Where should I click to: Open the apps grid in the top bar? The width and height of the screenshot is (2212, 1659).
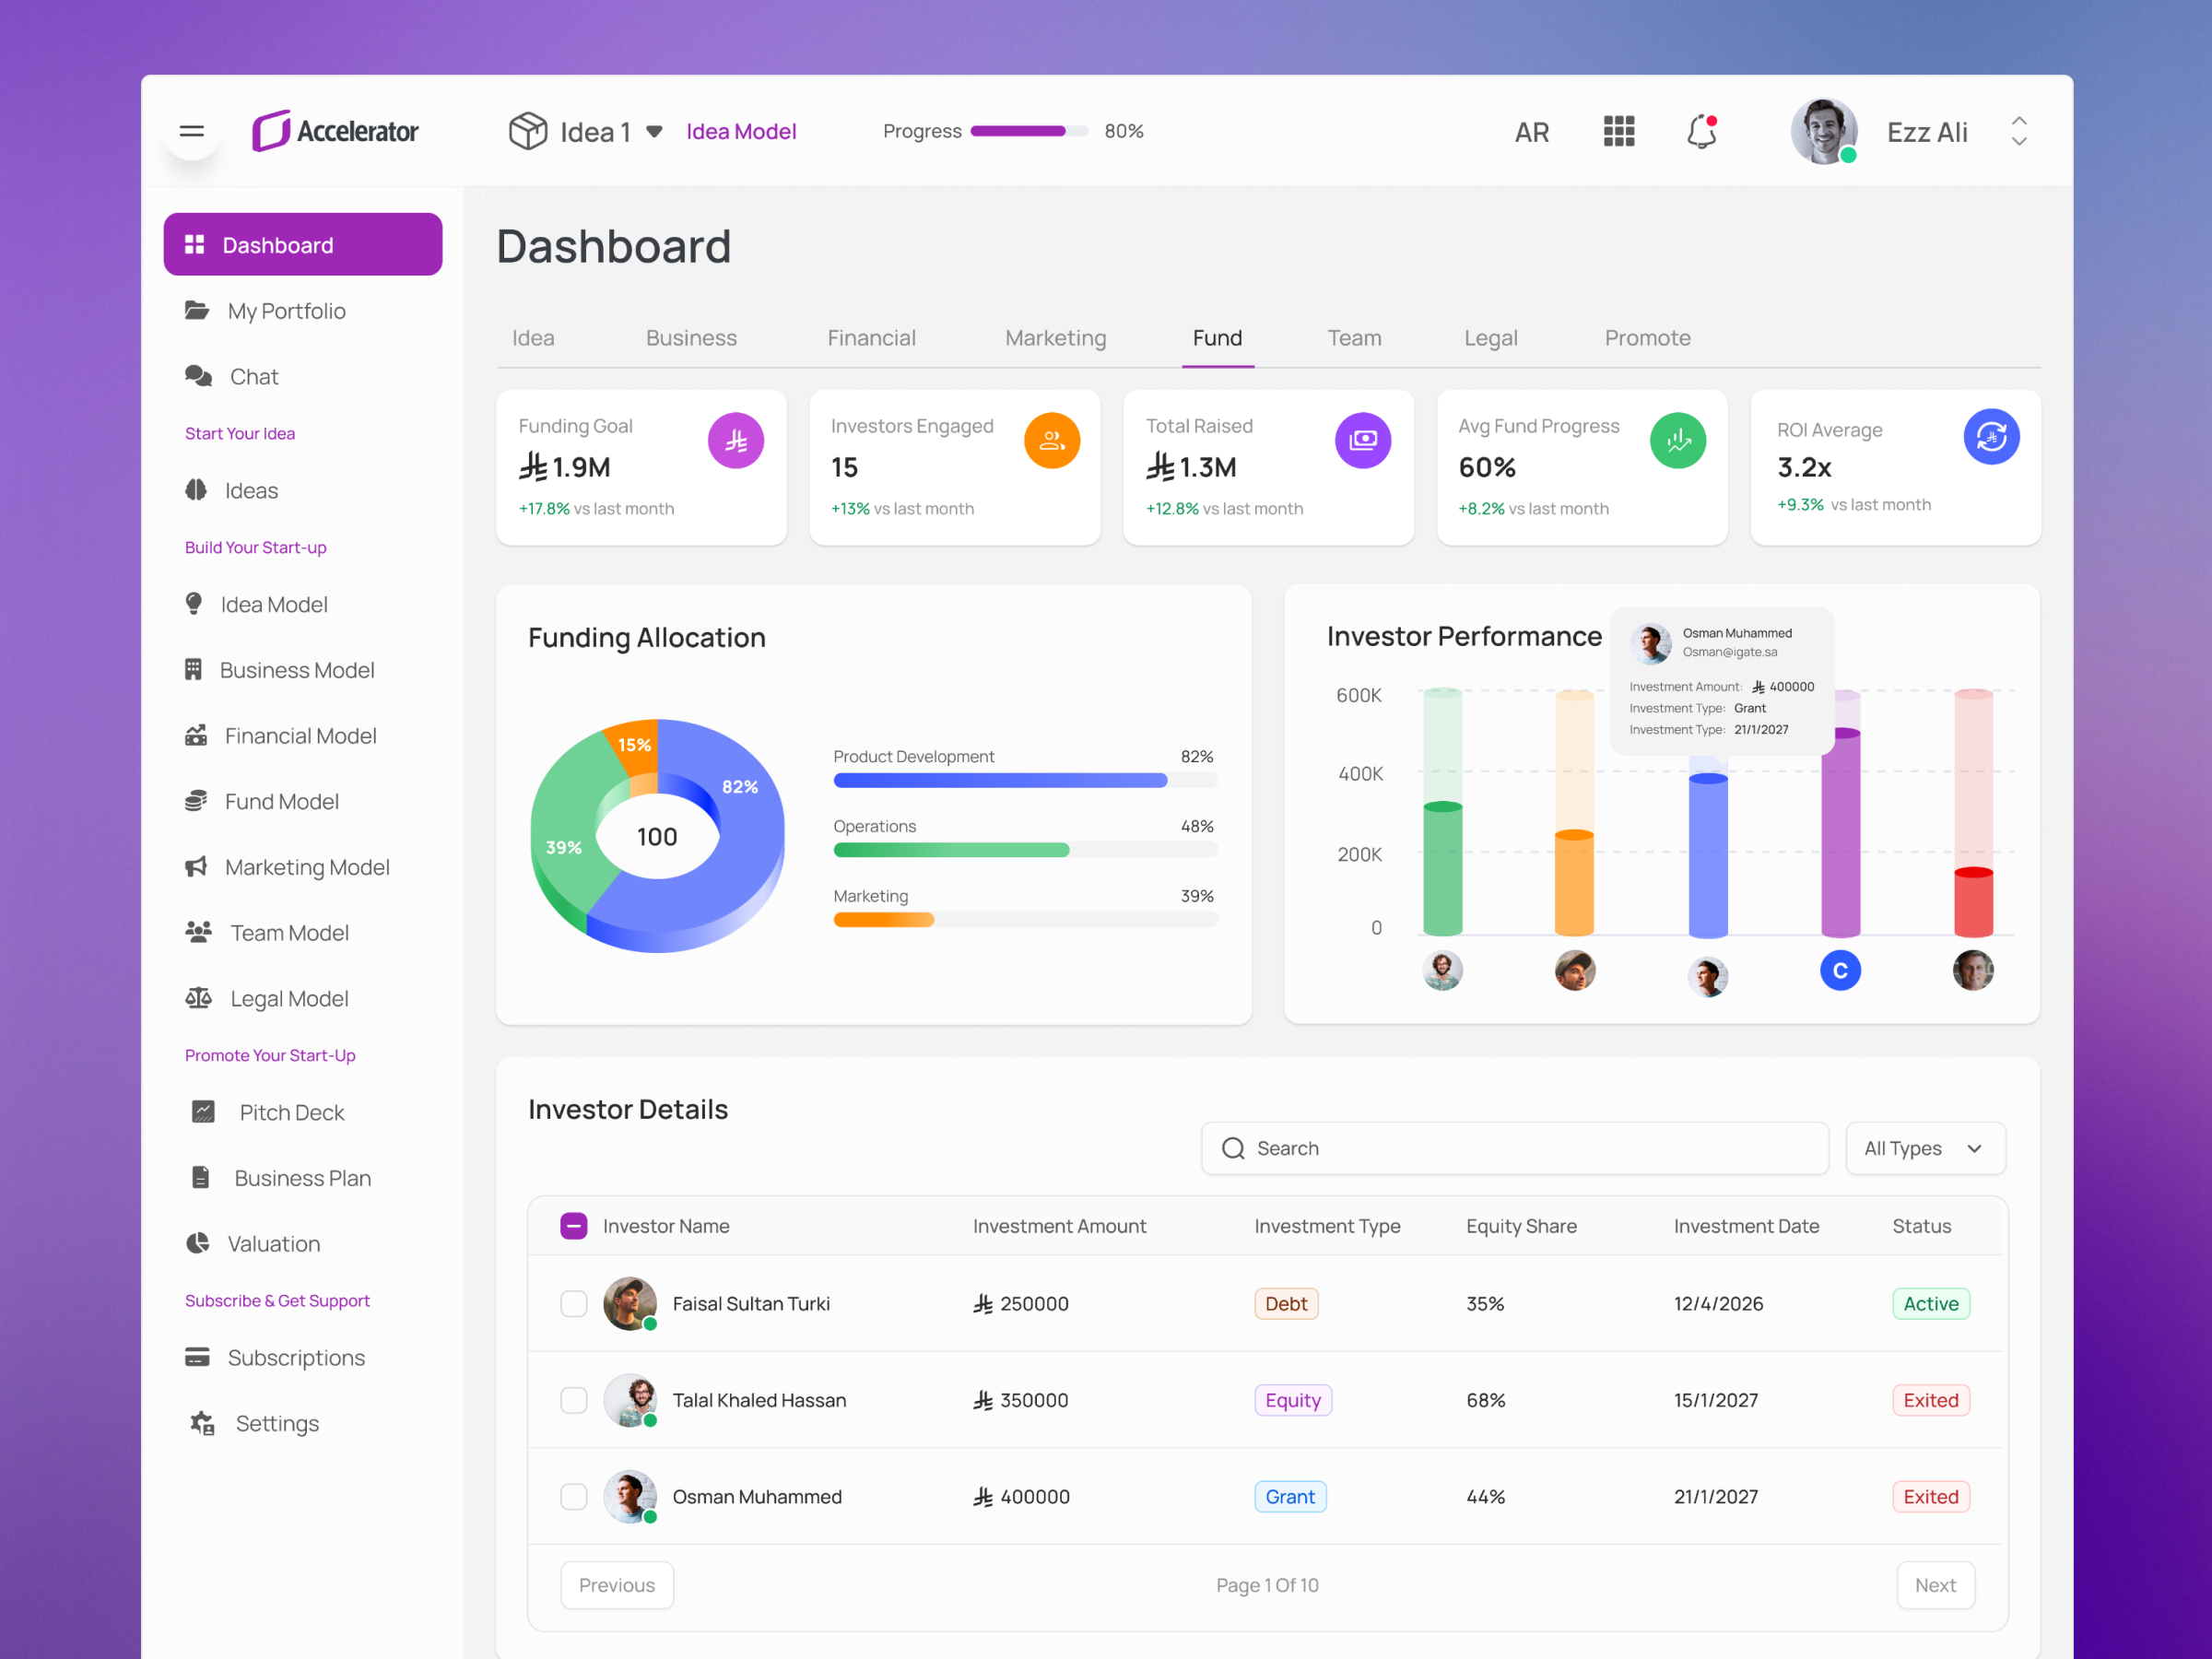point(1618,131)
